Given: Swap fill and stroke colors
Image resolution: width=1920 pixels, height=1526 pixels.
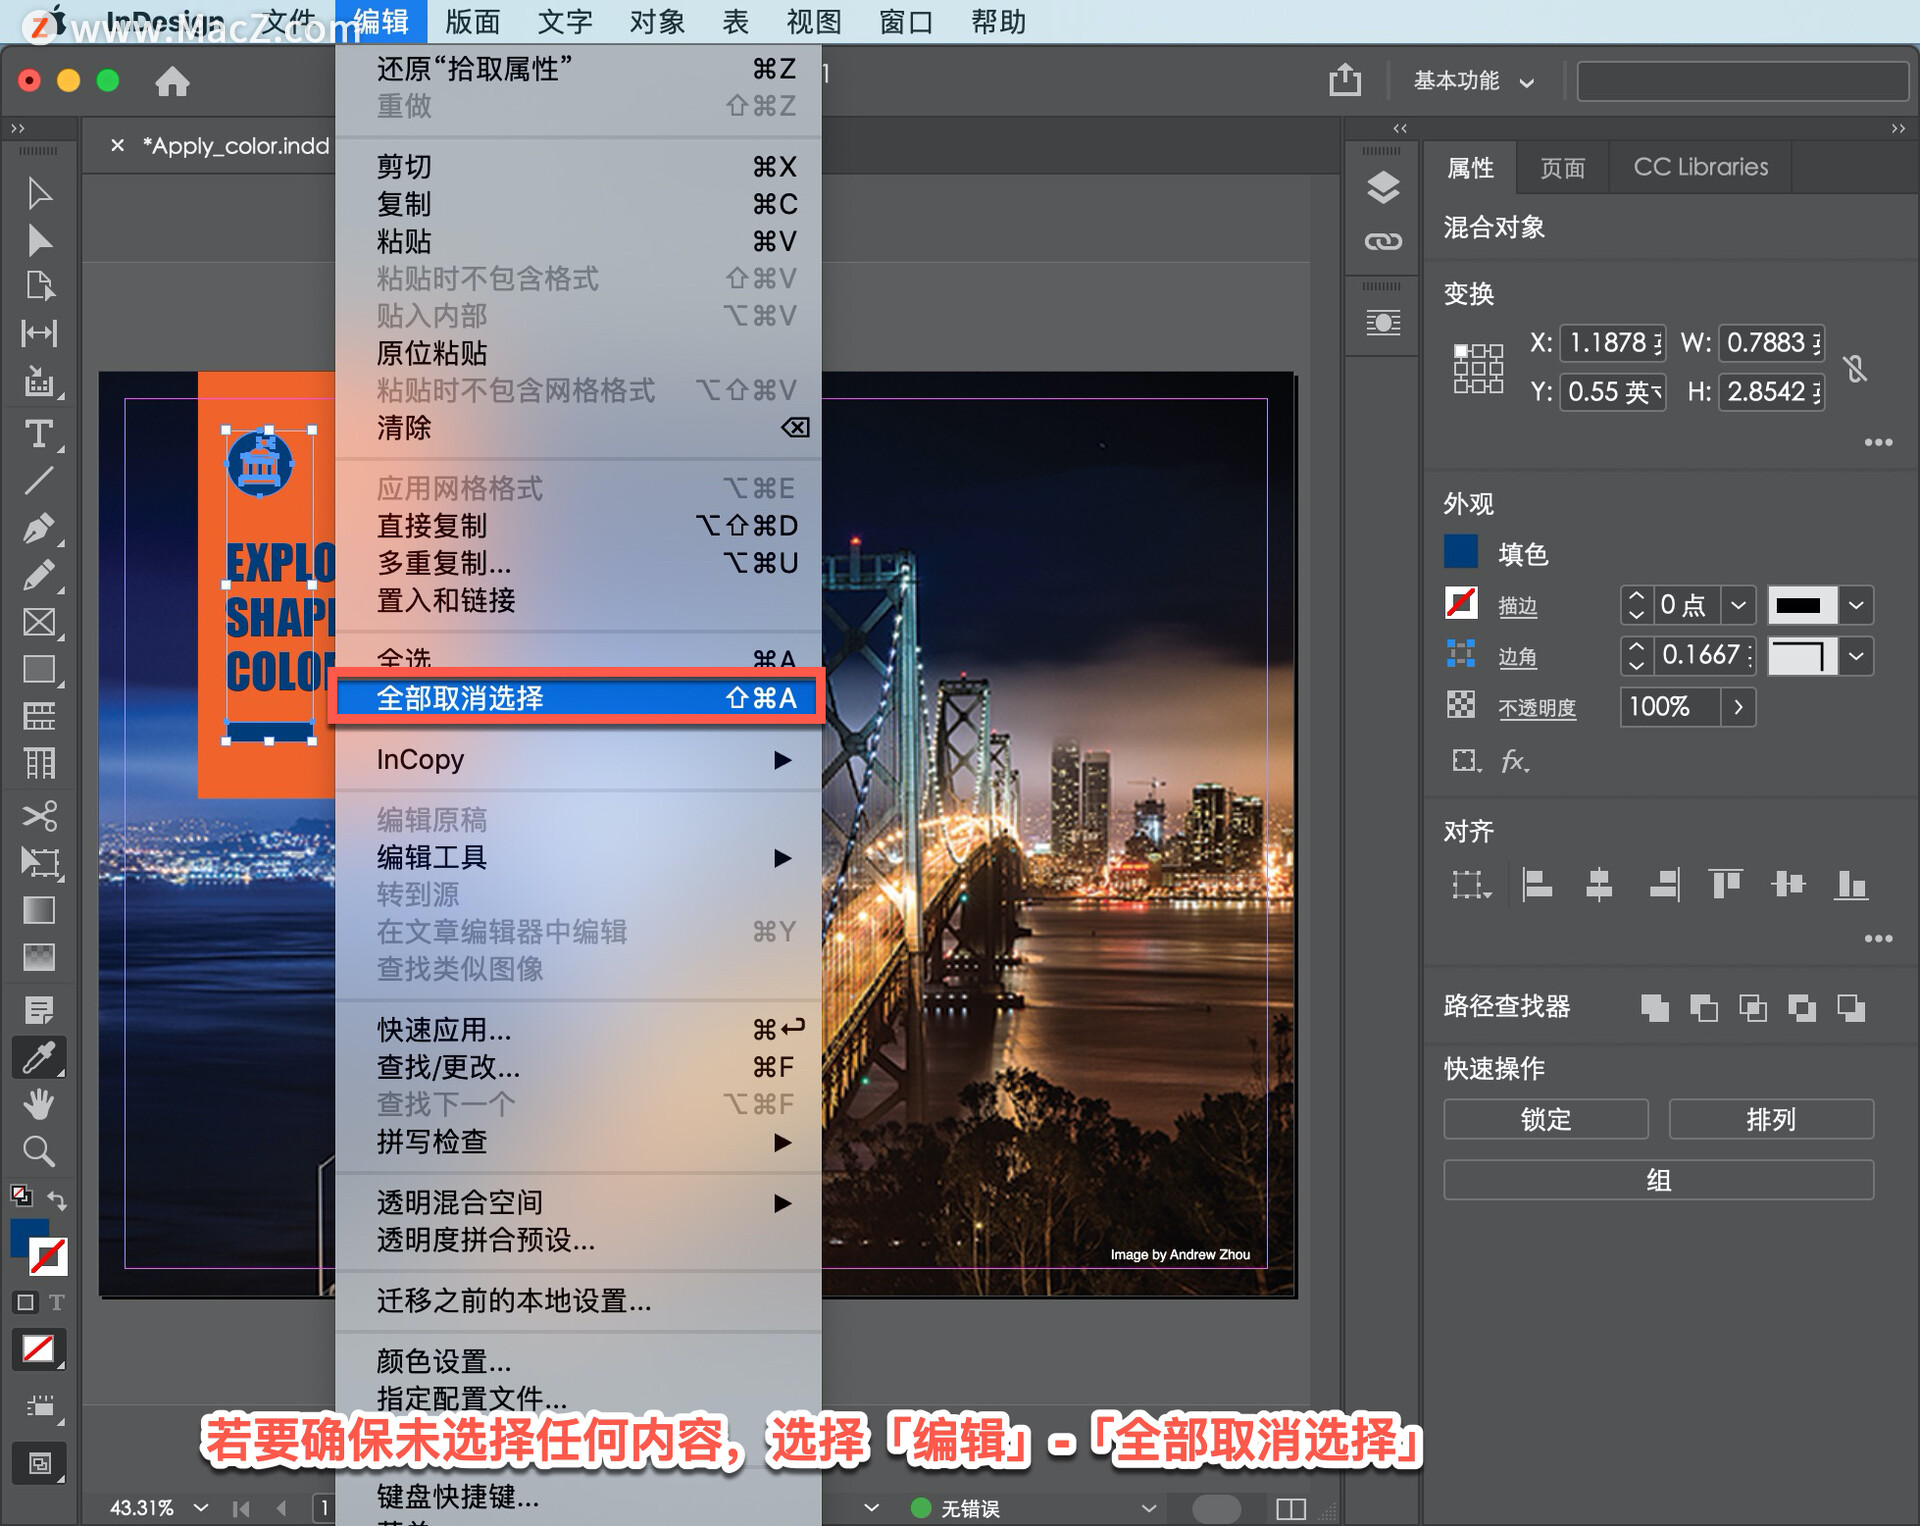Looking at the screenshot, I should [57, 1200].
